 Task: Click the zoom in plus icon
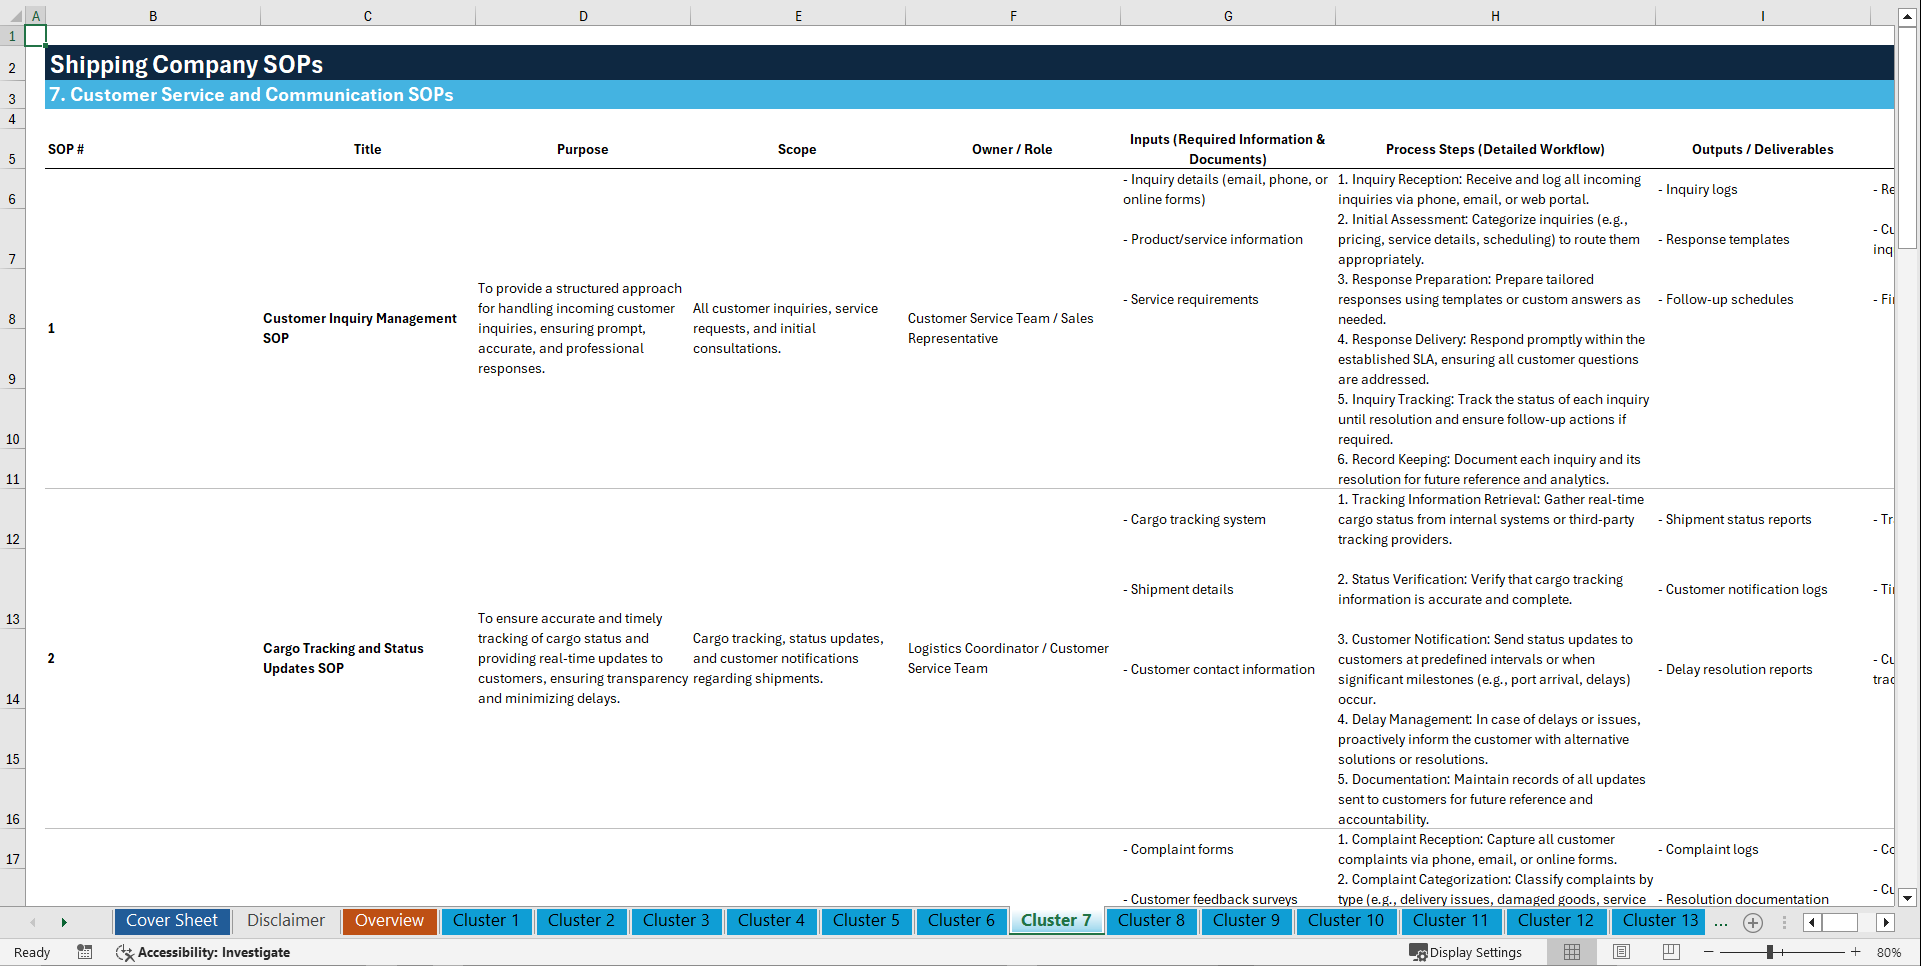(x=1856, y=952)
